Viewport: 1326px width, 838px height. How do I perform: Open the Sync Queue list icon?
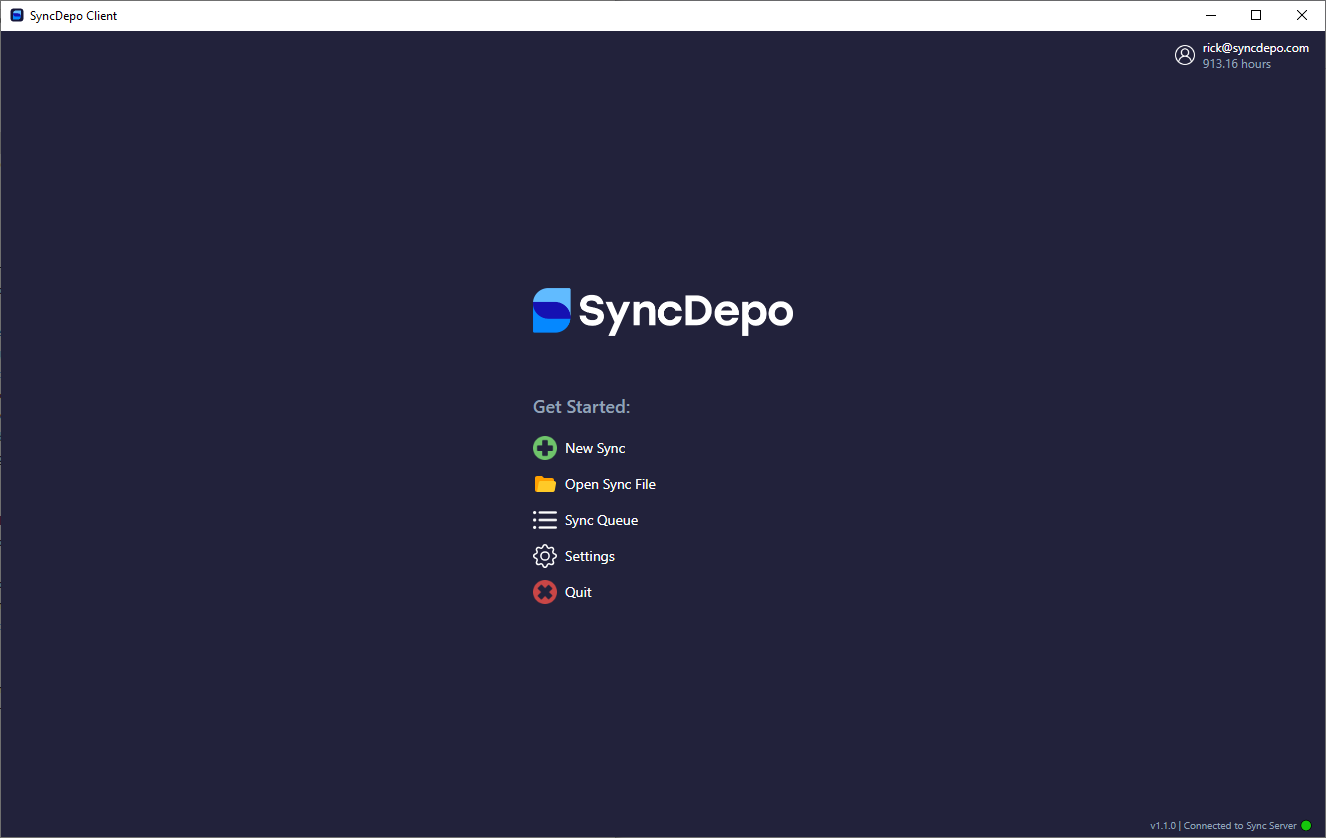click(545, 519)
